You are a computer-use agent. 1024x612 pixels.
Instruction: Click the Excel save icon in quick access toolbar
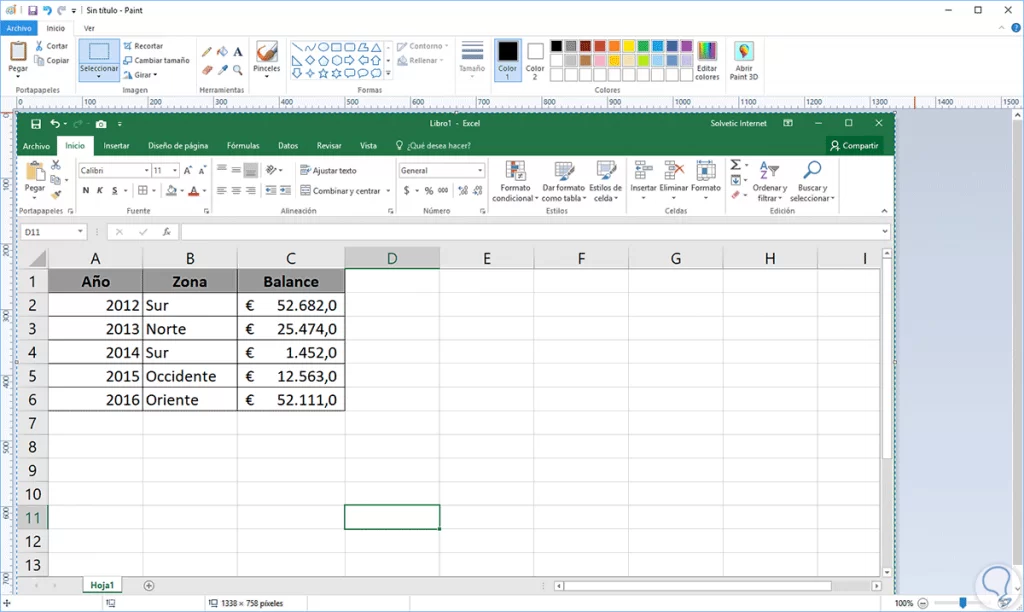36,123
